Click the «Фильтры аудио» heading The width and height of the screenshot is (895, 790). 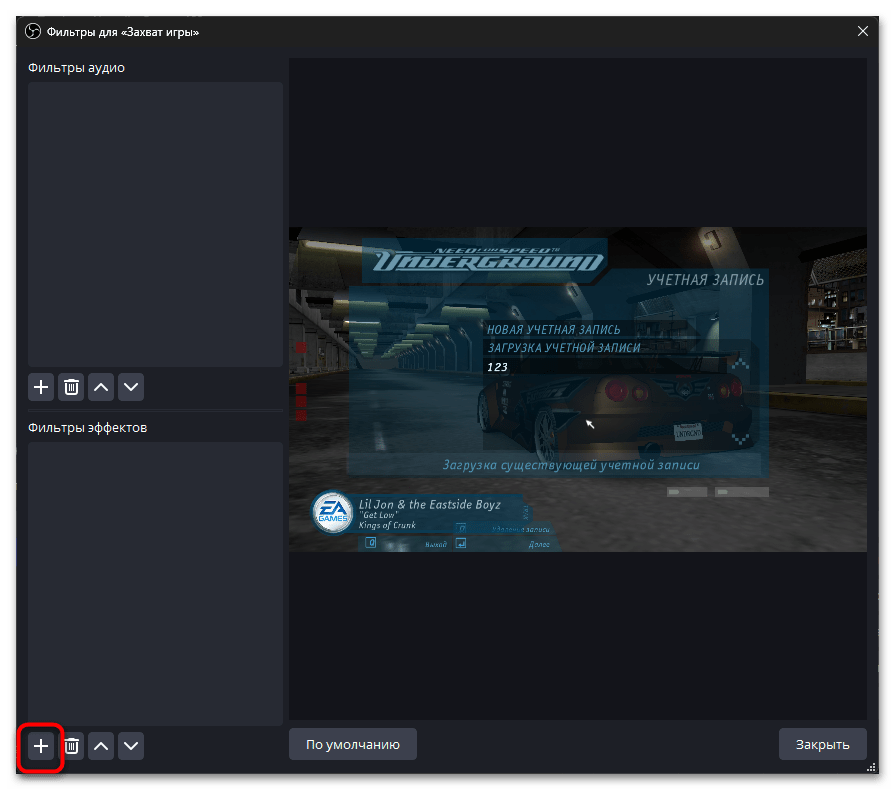click(76, 67)
